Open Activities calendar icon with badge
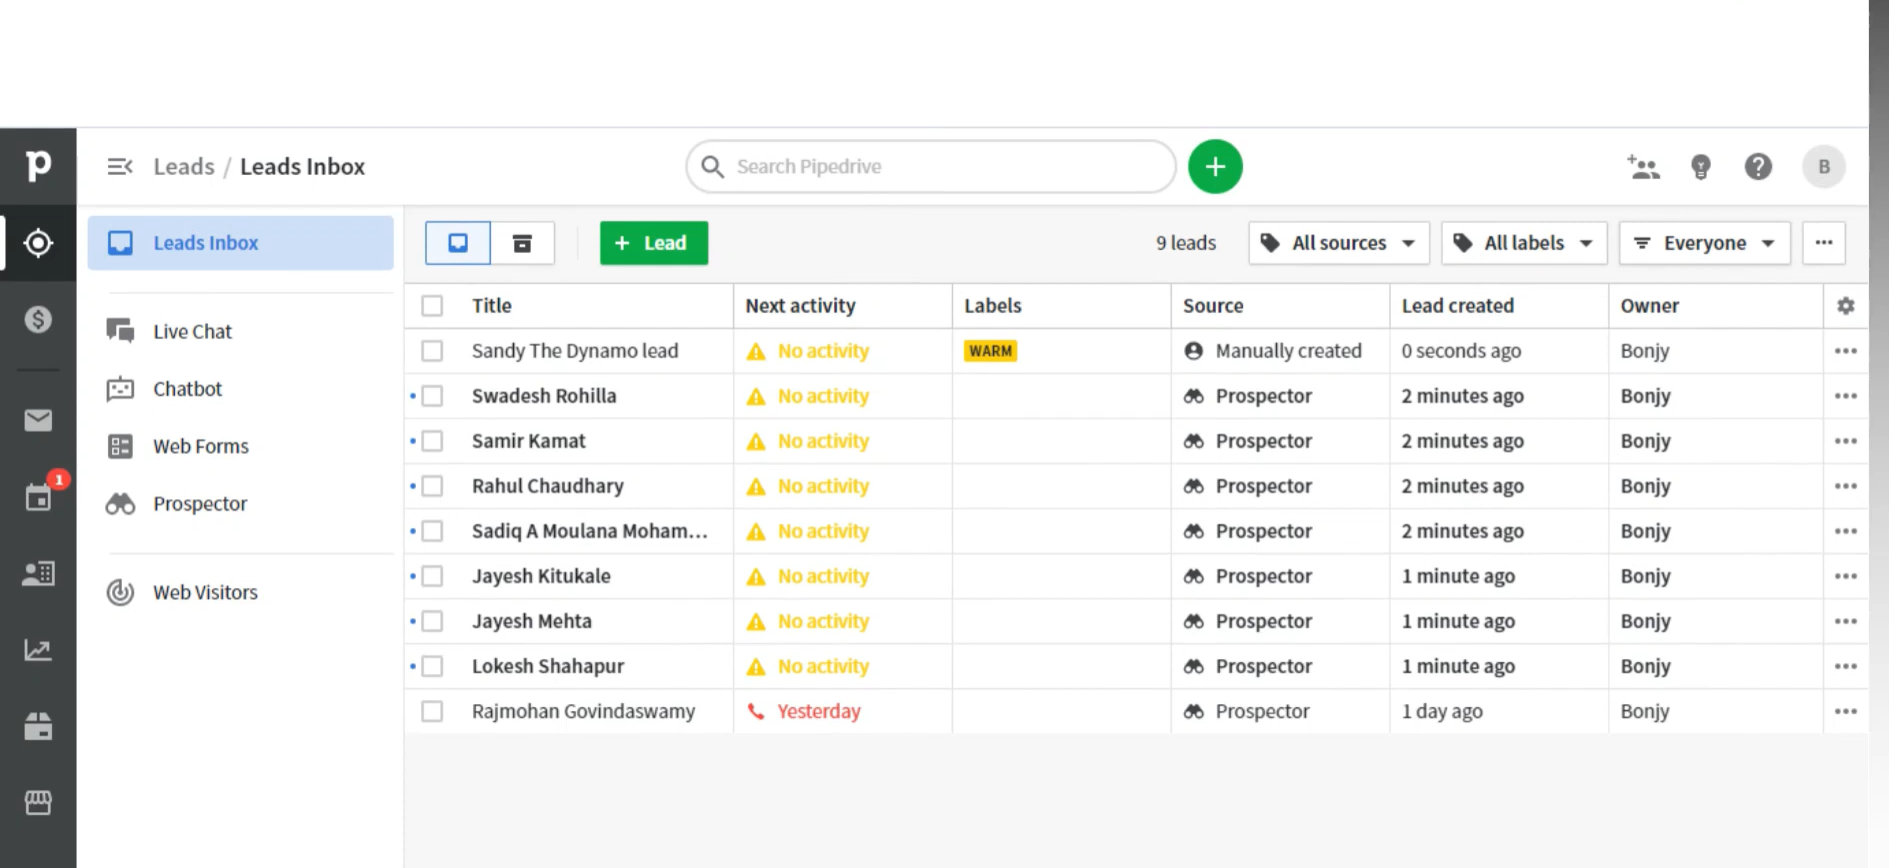 38,497
